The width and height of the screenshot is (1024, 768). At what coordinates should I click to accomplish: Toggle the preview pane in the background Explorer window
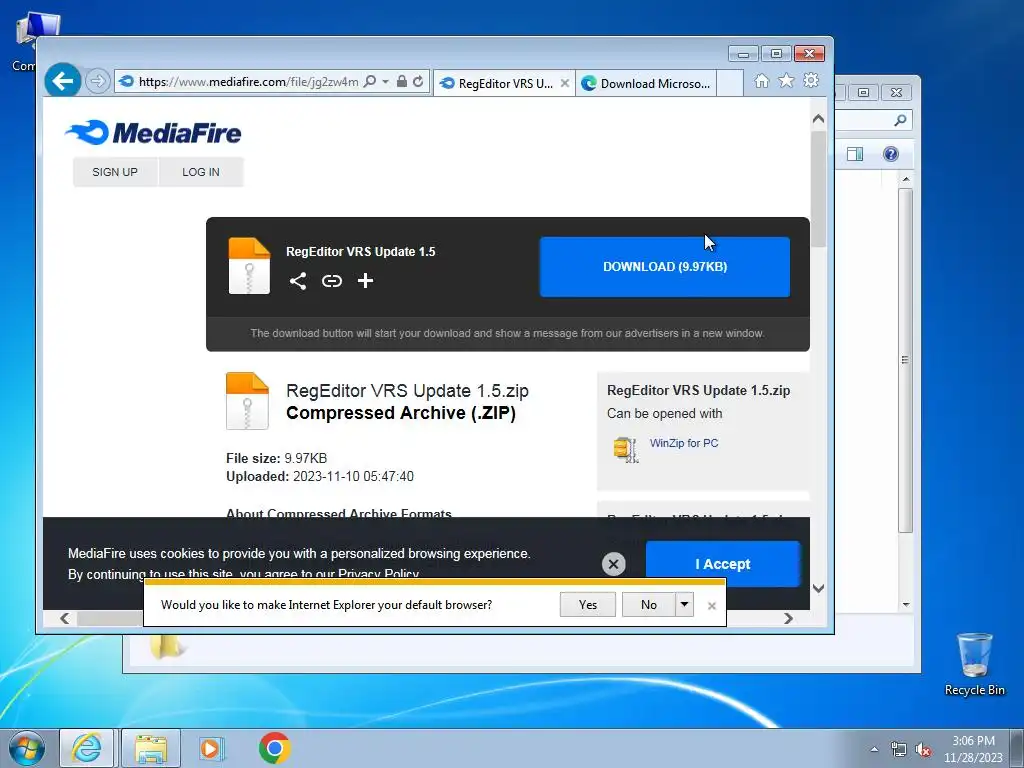[855, 154]
